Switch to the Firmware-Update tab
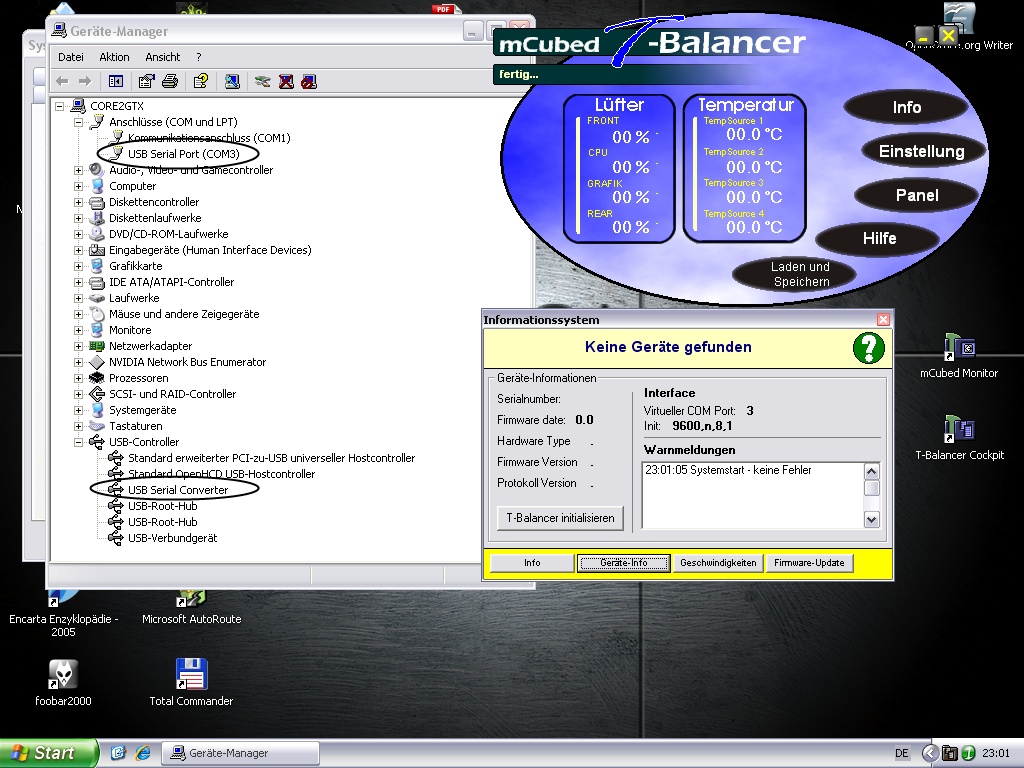1024x768 pixels. click(809, 563)
